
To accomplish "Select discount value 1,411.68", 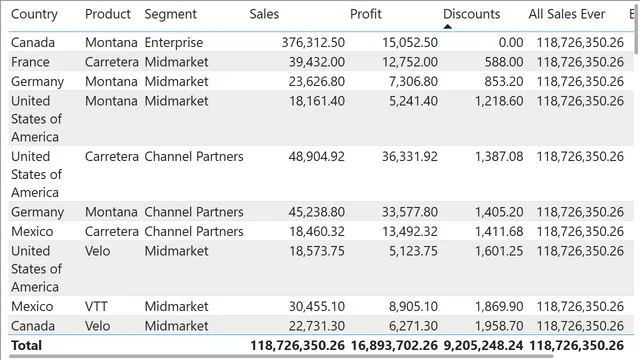I will coord(499,231).
